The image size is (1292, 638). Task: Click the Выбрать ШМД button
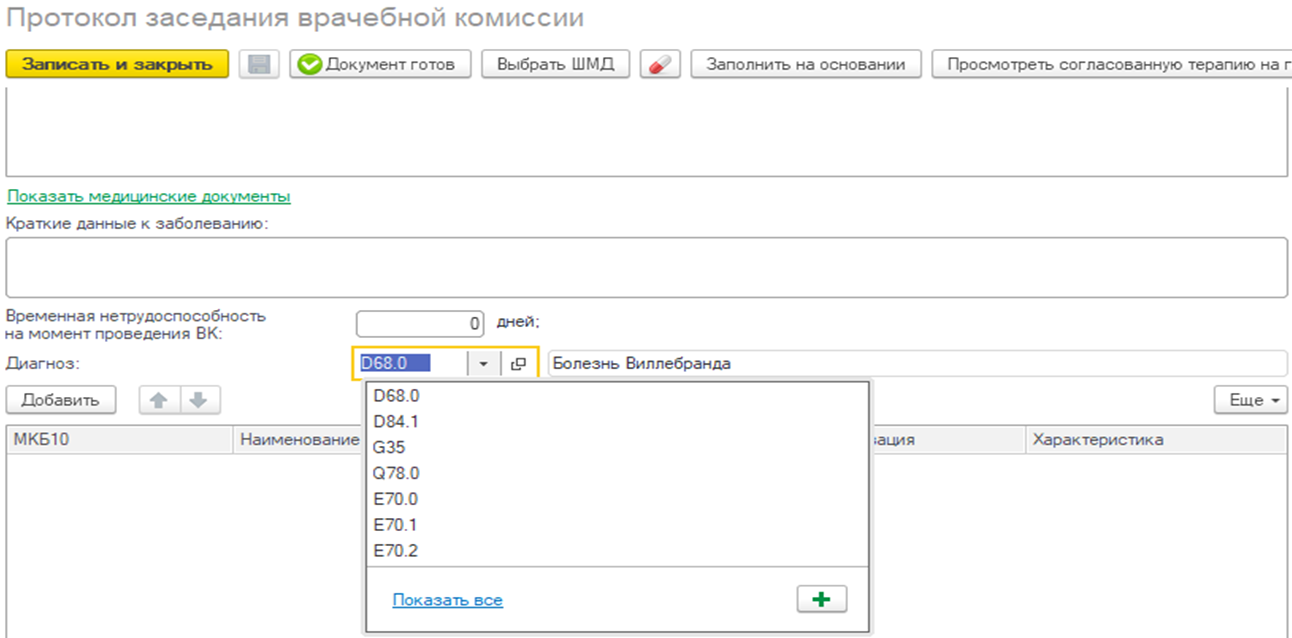point(555,64)
